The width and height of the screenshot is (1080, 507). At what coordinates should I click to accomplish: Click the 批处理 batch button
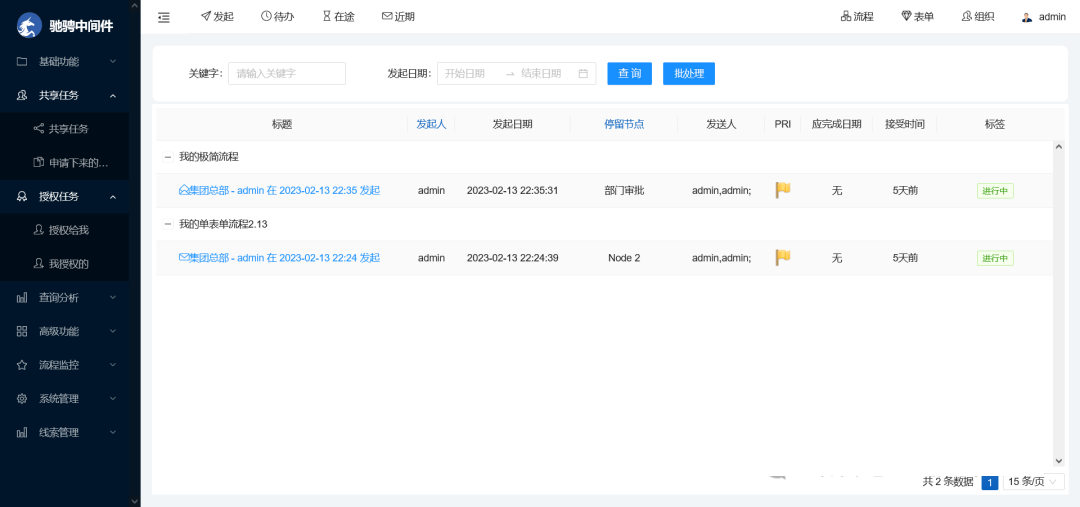tap(688, 74)
